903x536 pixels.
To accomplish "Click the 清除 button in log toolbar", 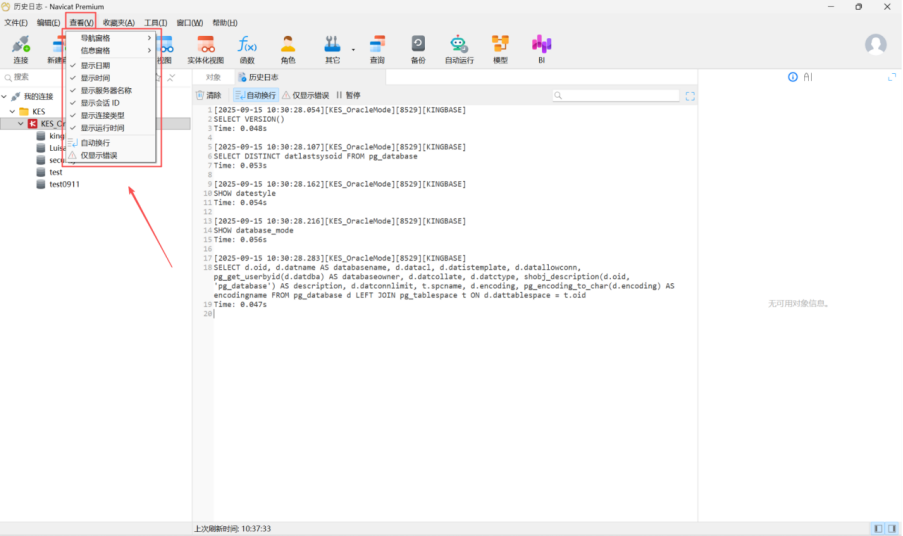I will (x=208, y=95).
